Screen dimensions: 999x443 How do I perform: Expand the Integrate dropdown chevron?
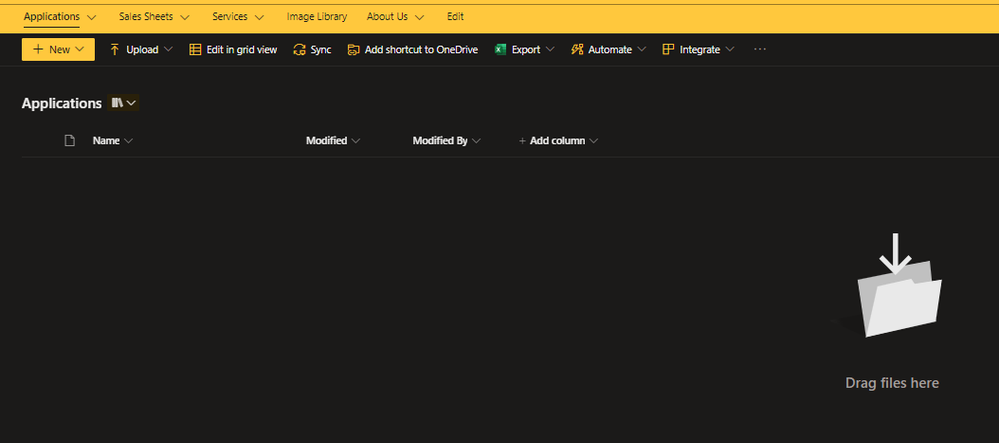730,49
